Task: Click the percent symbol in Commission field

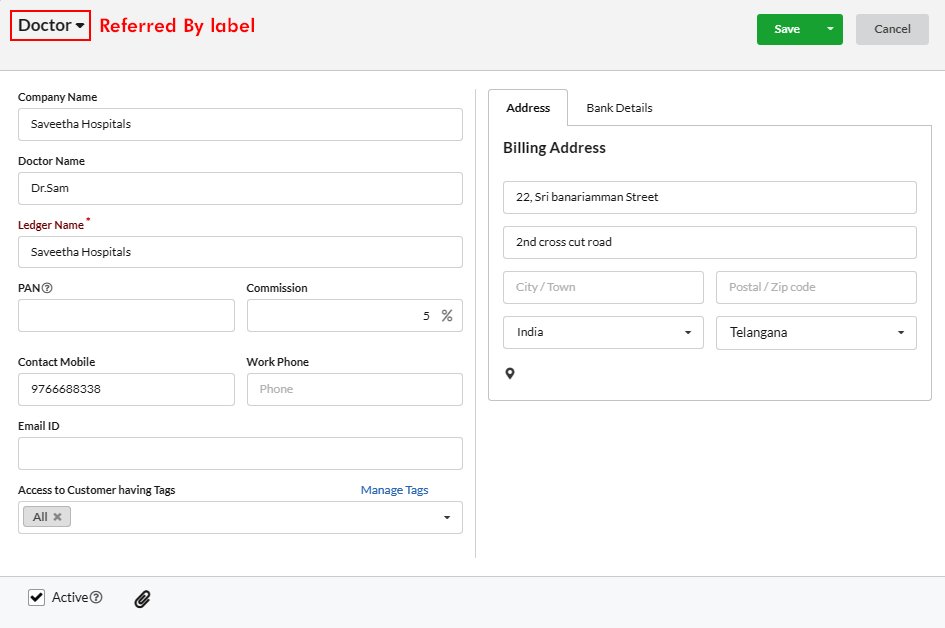Action: click(447, 315)
